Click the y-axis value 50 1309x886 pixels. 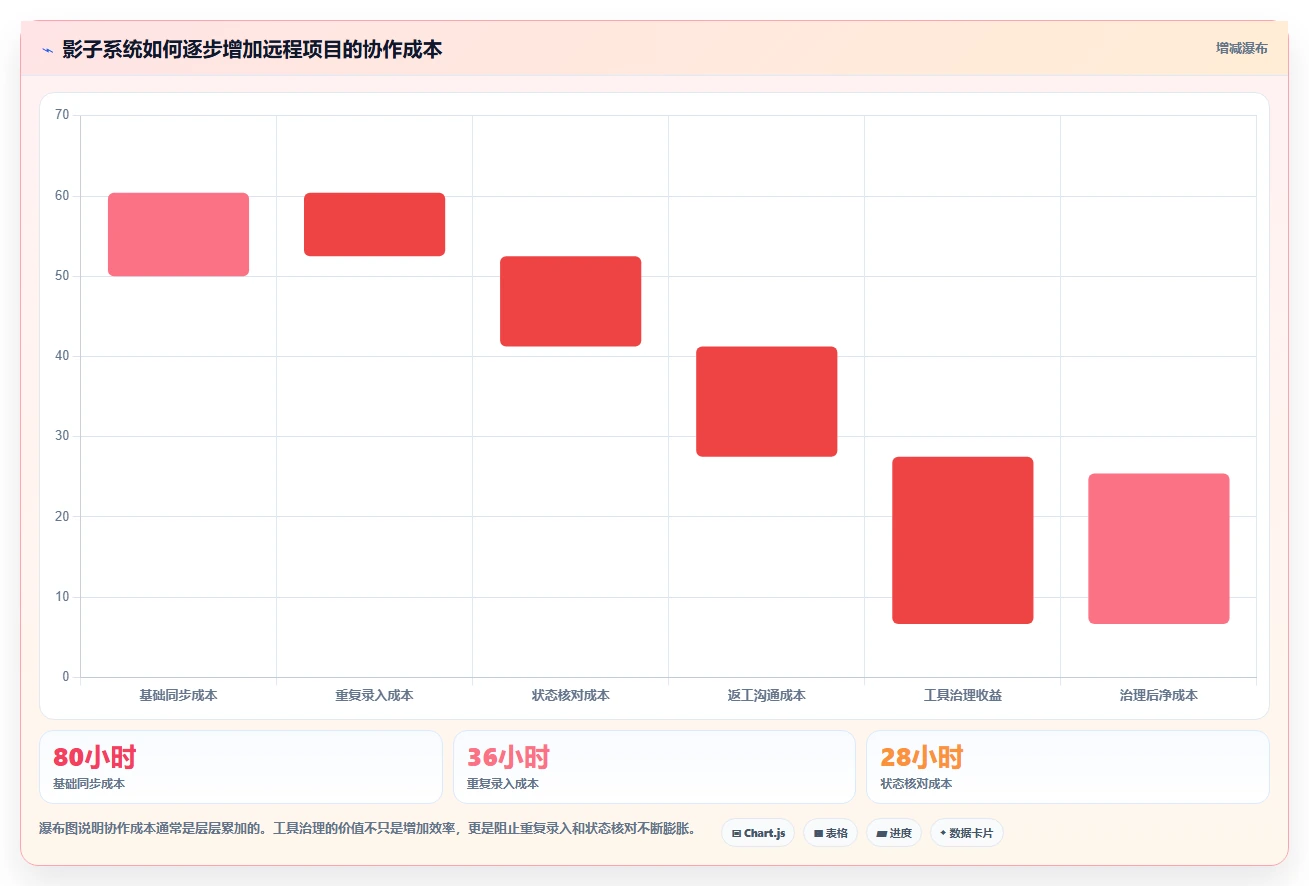coord(62,276)
